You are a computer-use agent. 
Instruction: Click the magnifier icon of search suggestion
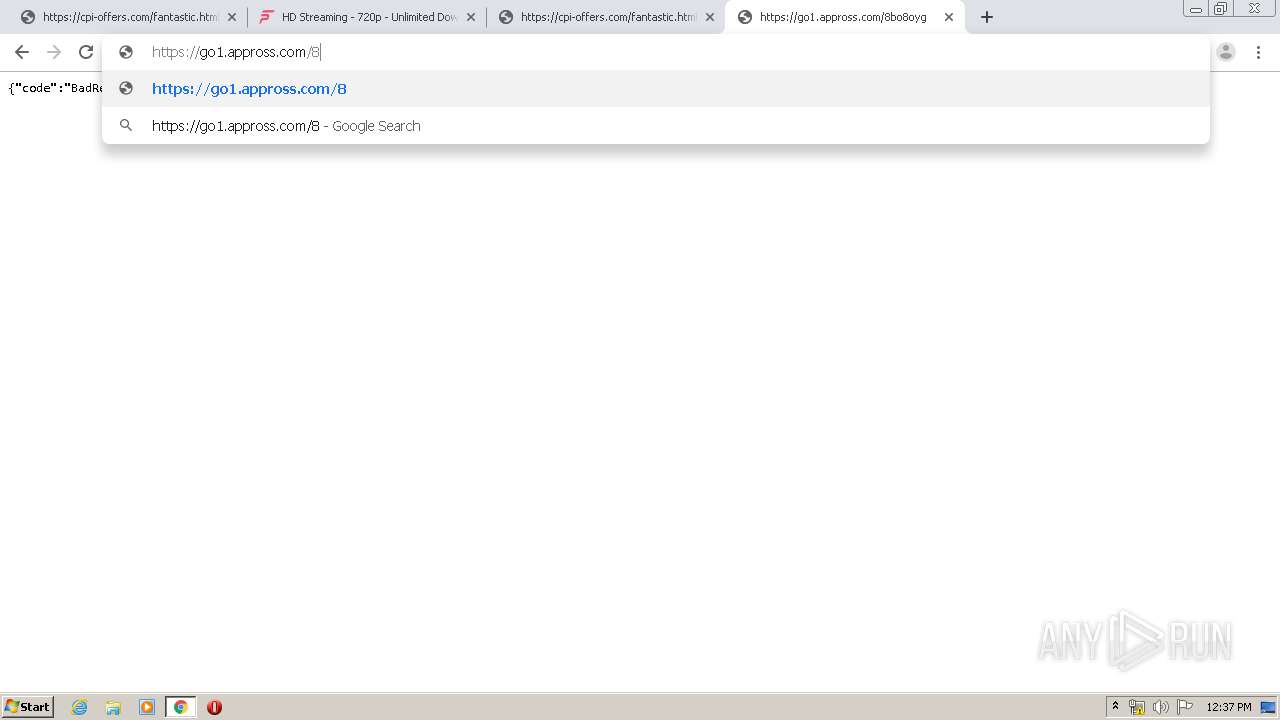[126, 126]
